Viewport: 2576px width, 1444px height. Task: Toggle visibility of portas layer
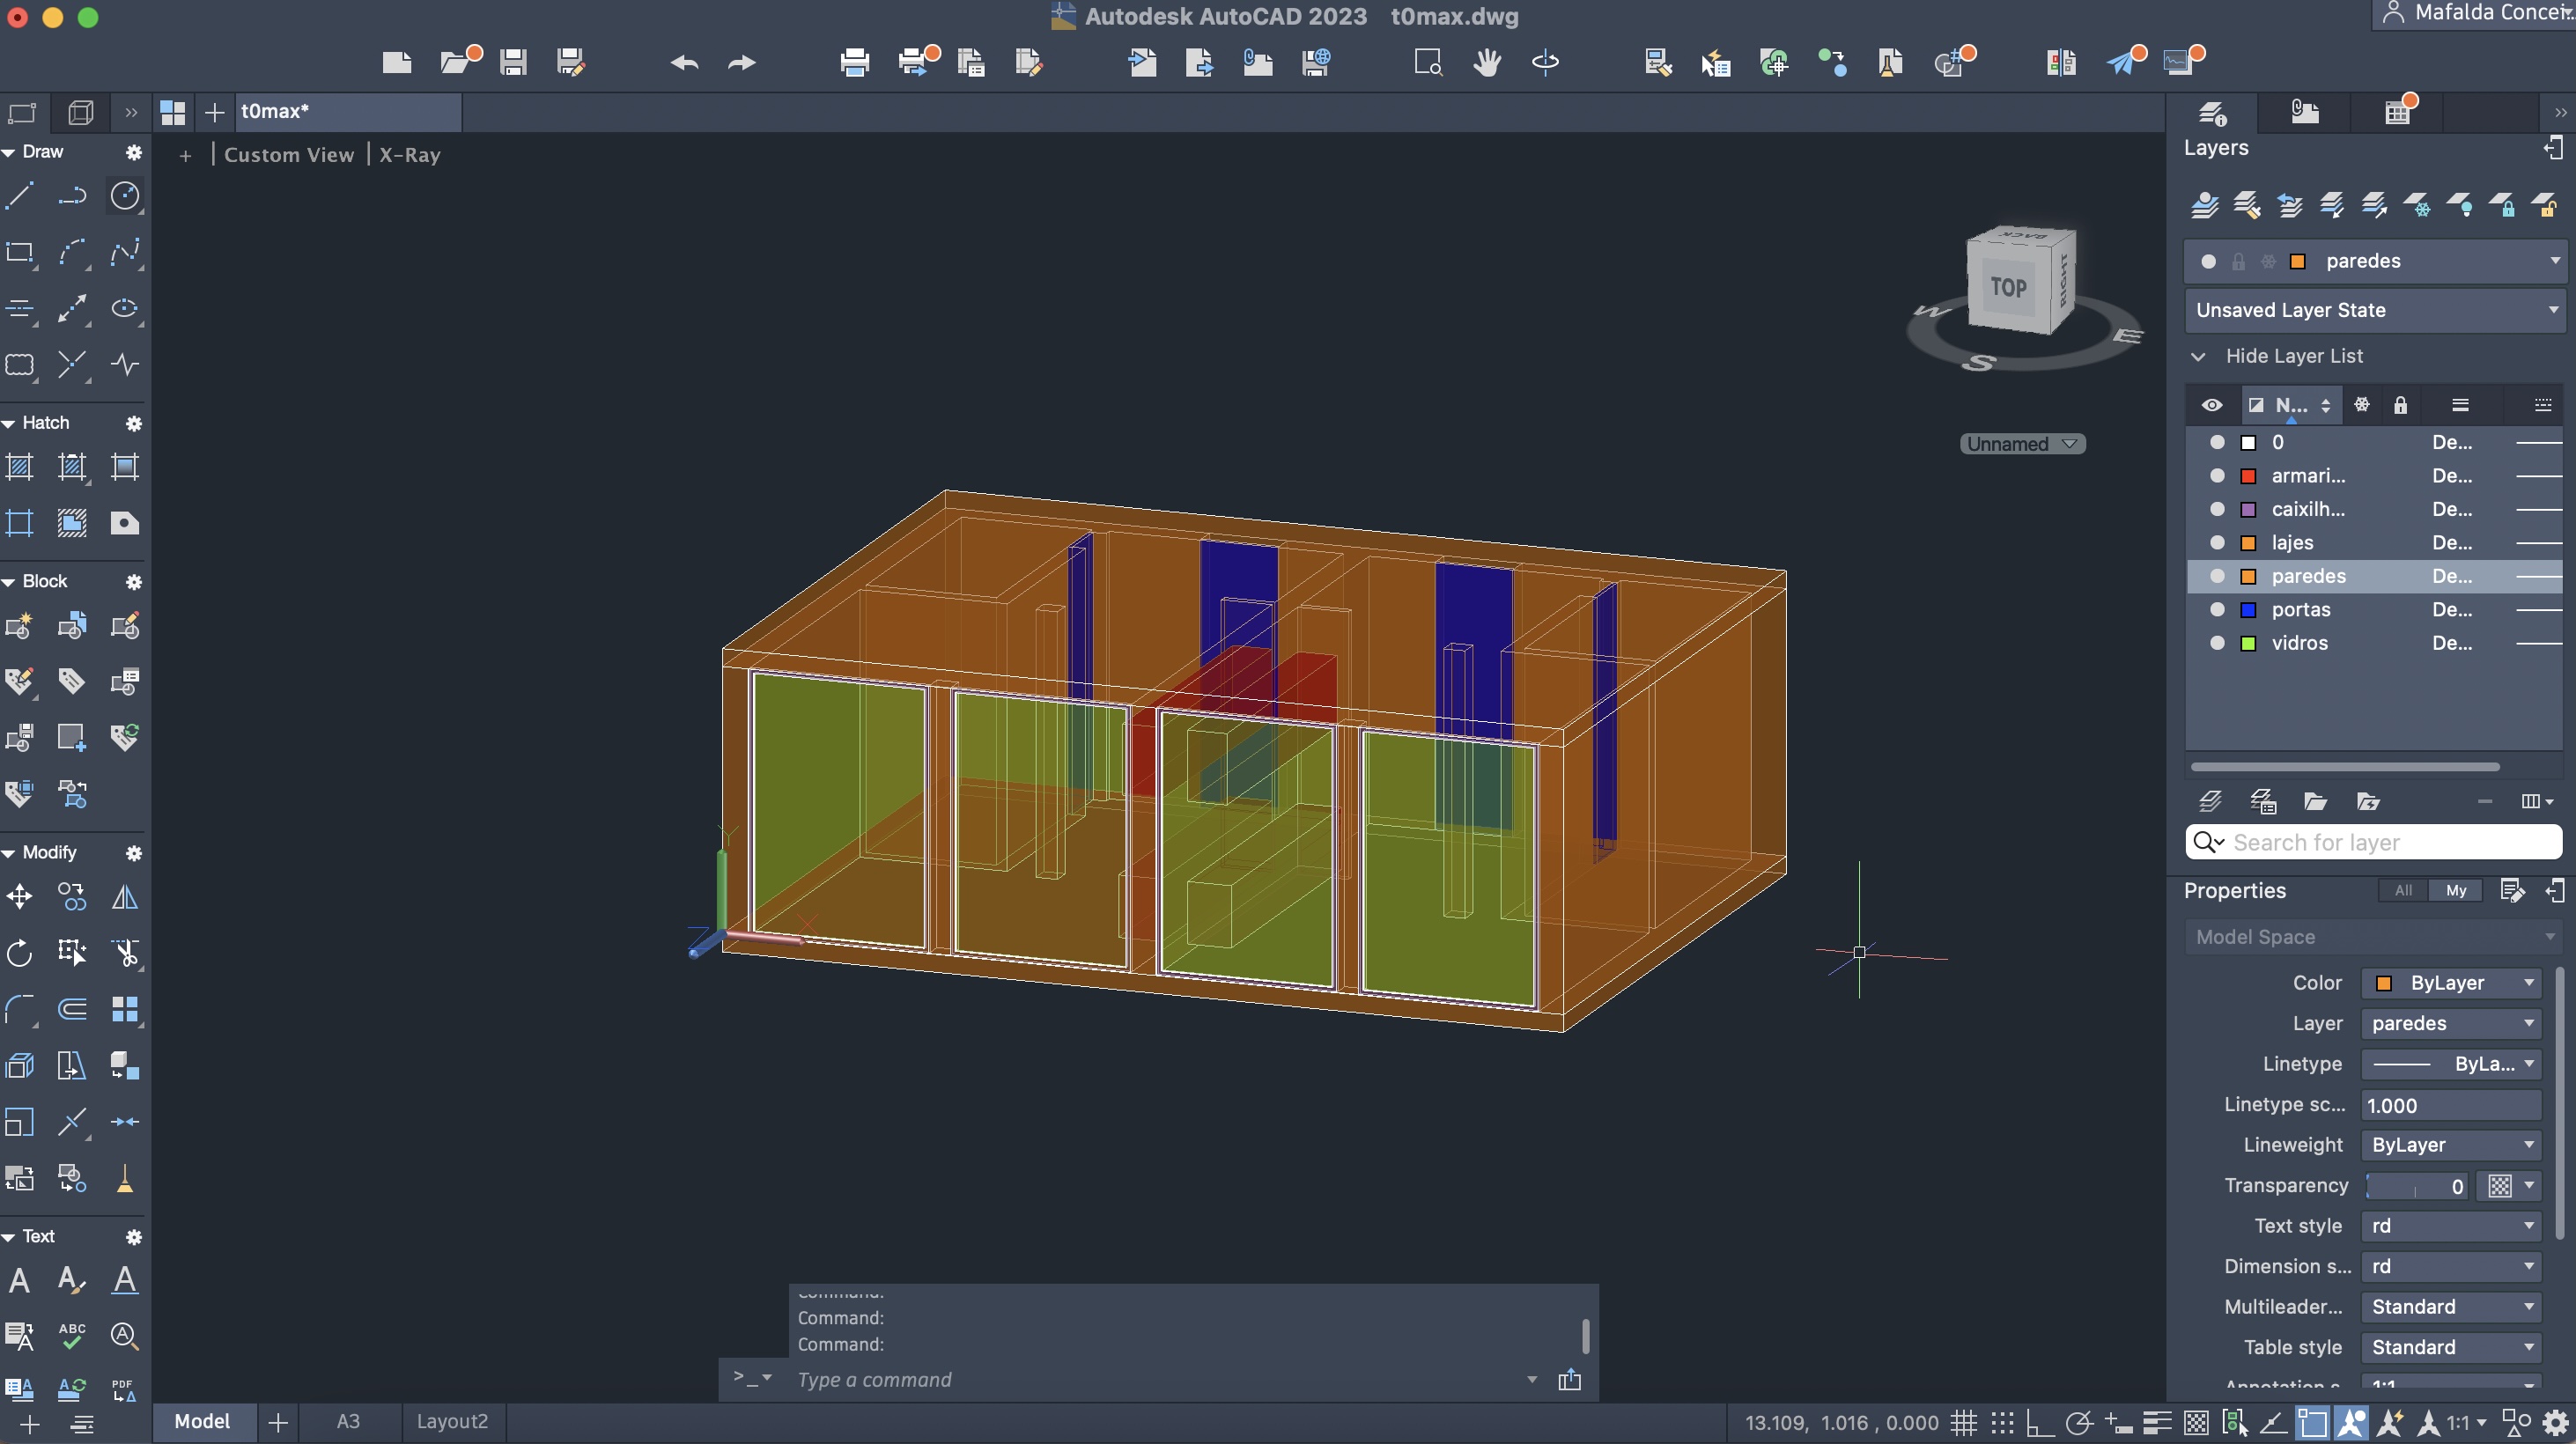point(2216,609)
